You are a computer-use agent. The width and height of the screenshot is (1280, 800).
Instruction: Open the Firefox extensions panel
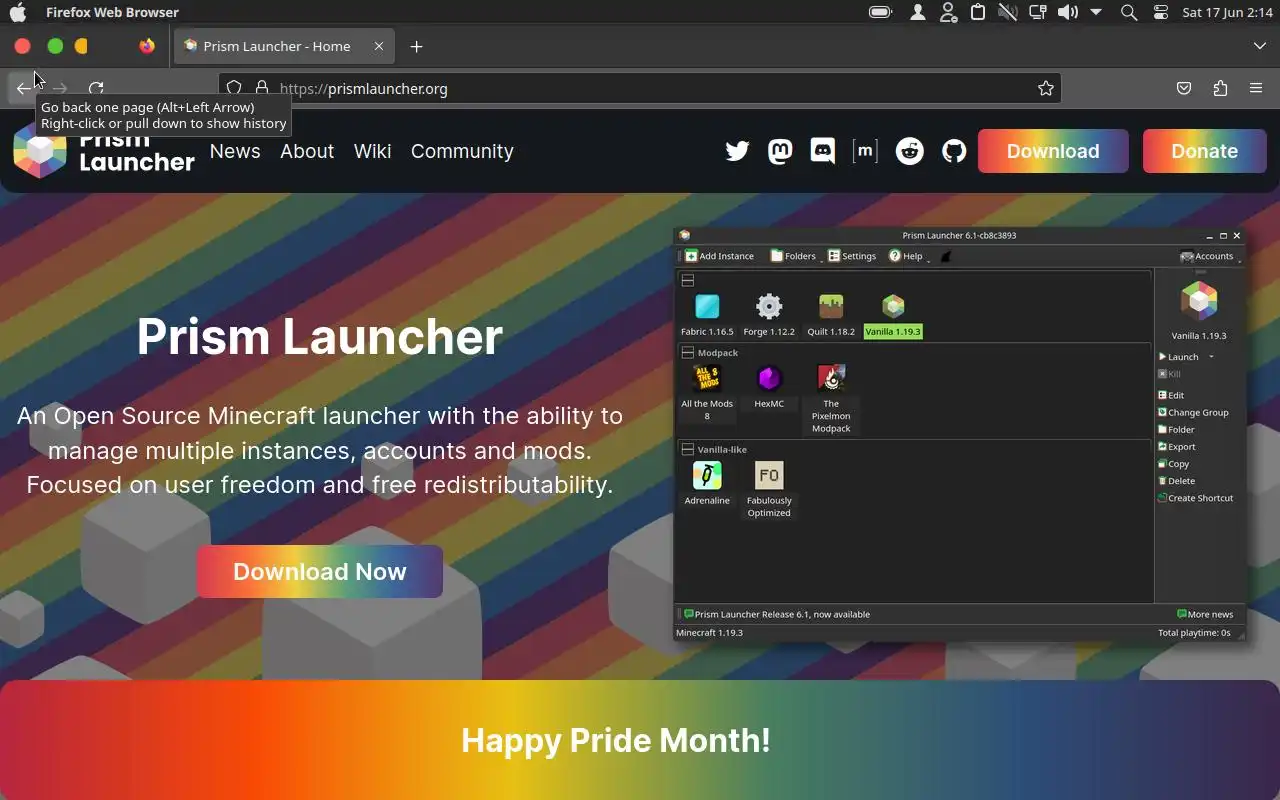coord(1220,88)
